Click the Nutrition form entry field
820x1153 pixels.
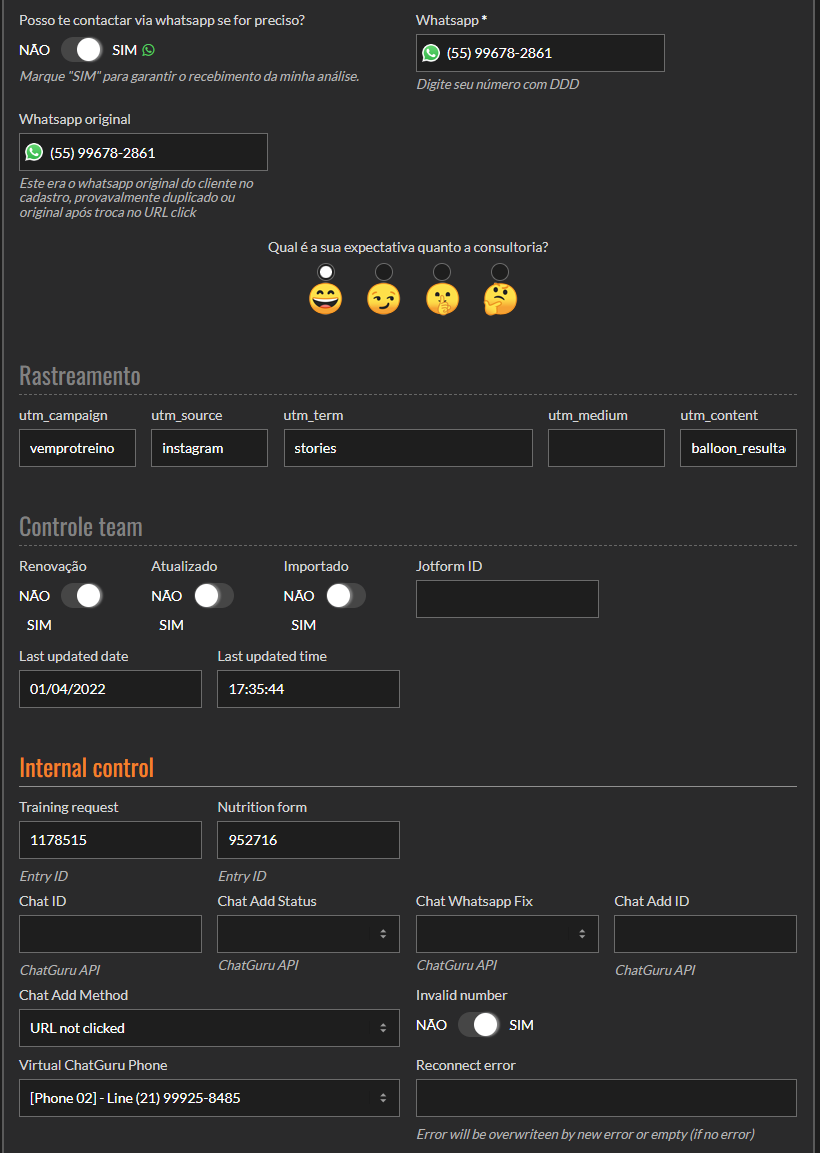[x=308, y=840]
